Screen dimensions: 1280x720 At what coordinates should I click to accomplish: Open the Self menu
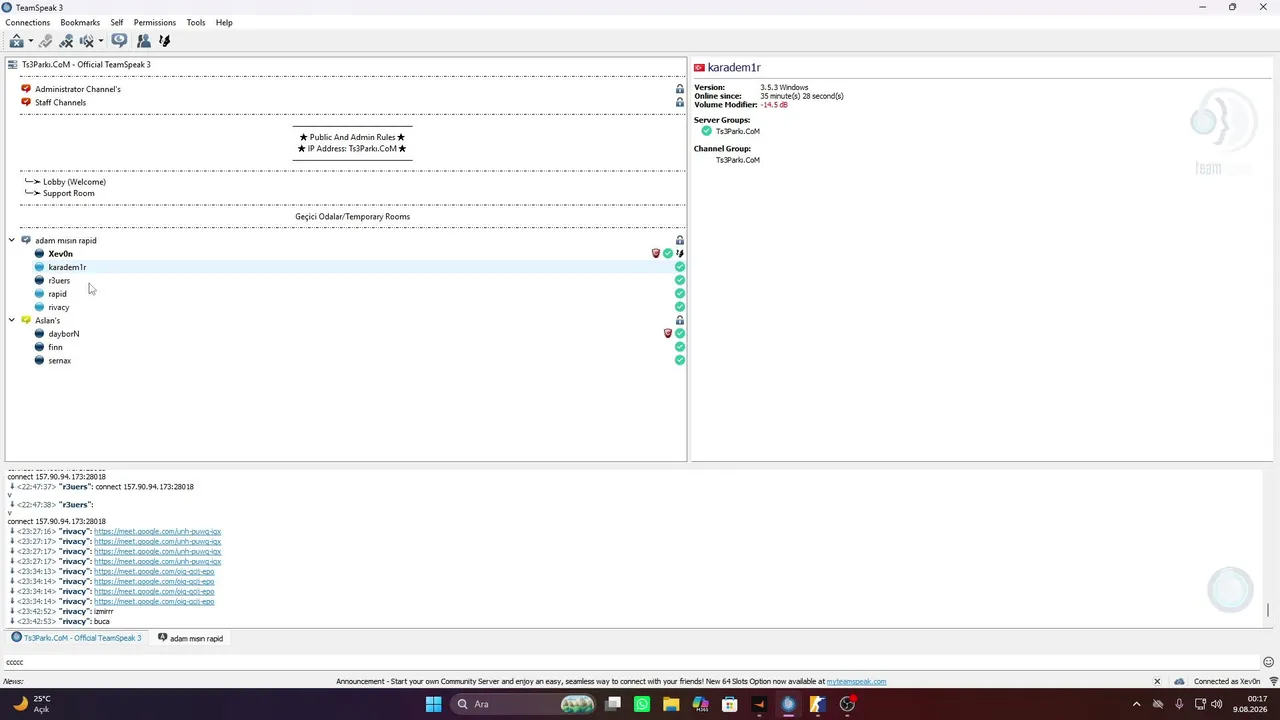click(x=117, y=22)
